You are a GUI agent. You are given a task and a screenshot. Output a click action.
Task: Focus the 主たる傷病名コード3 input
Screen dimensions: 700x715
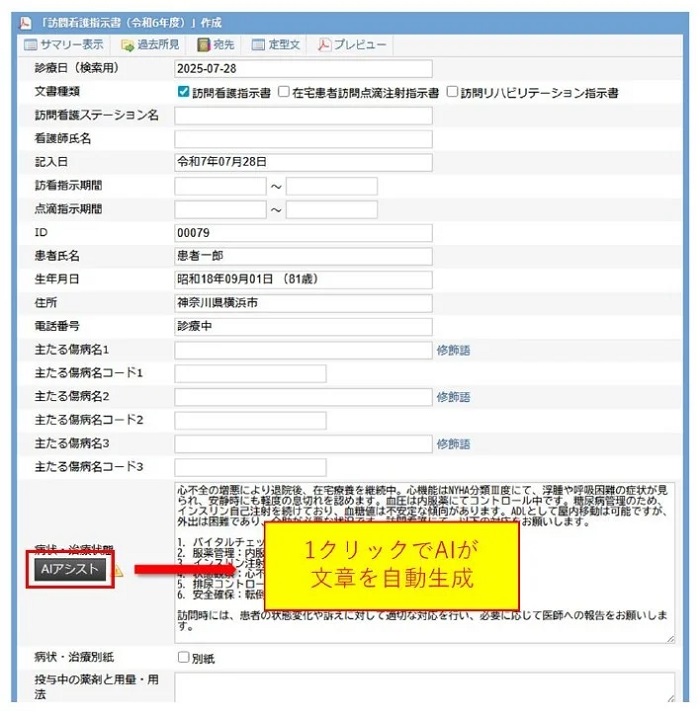click(250, 467)
